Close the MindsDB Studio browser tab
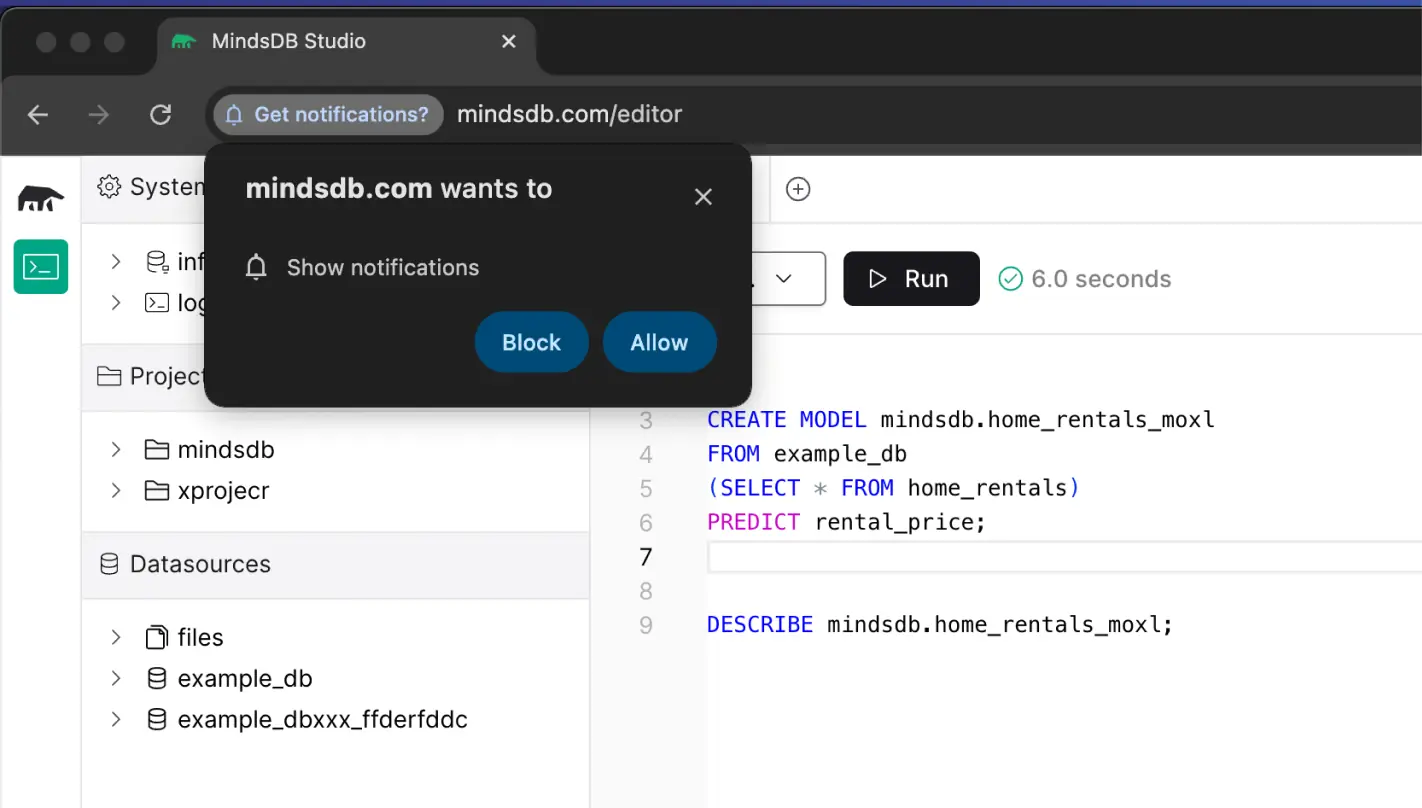Screen dimensions: 1422x808 [508, 41]
